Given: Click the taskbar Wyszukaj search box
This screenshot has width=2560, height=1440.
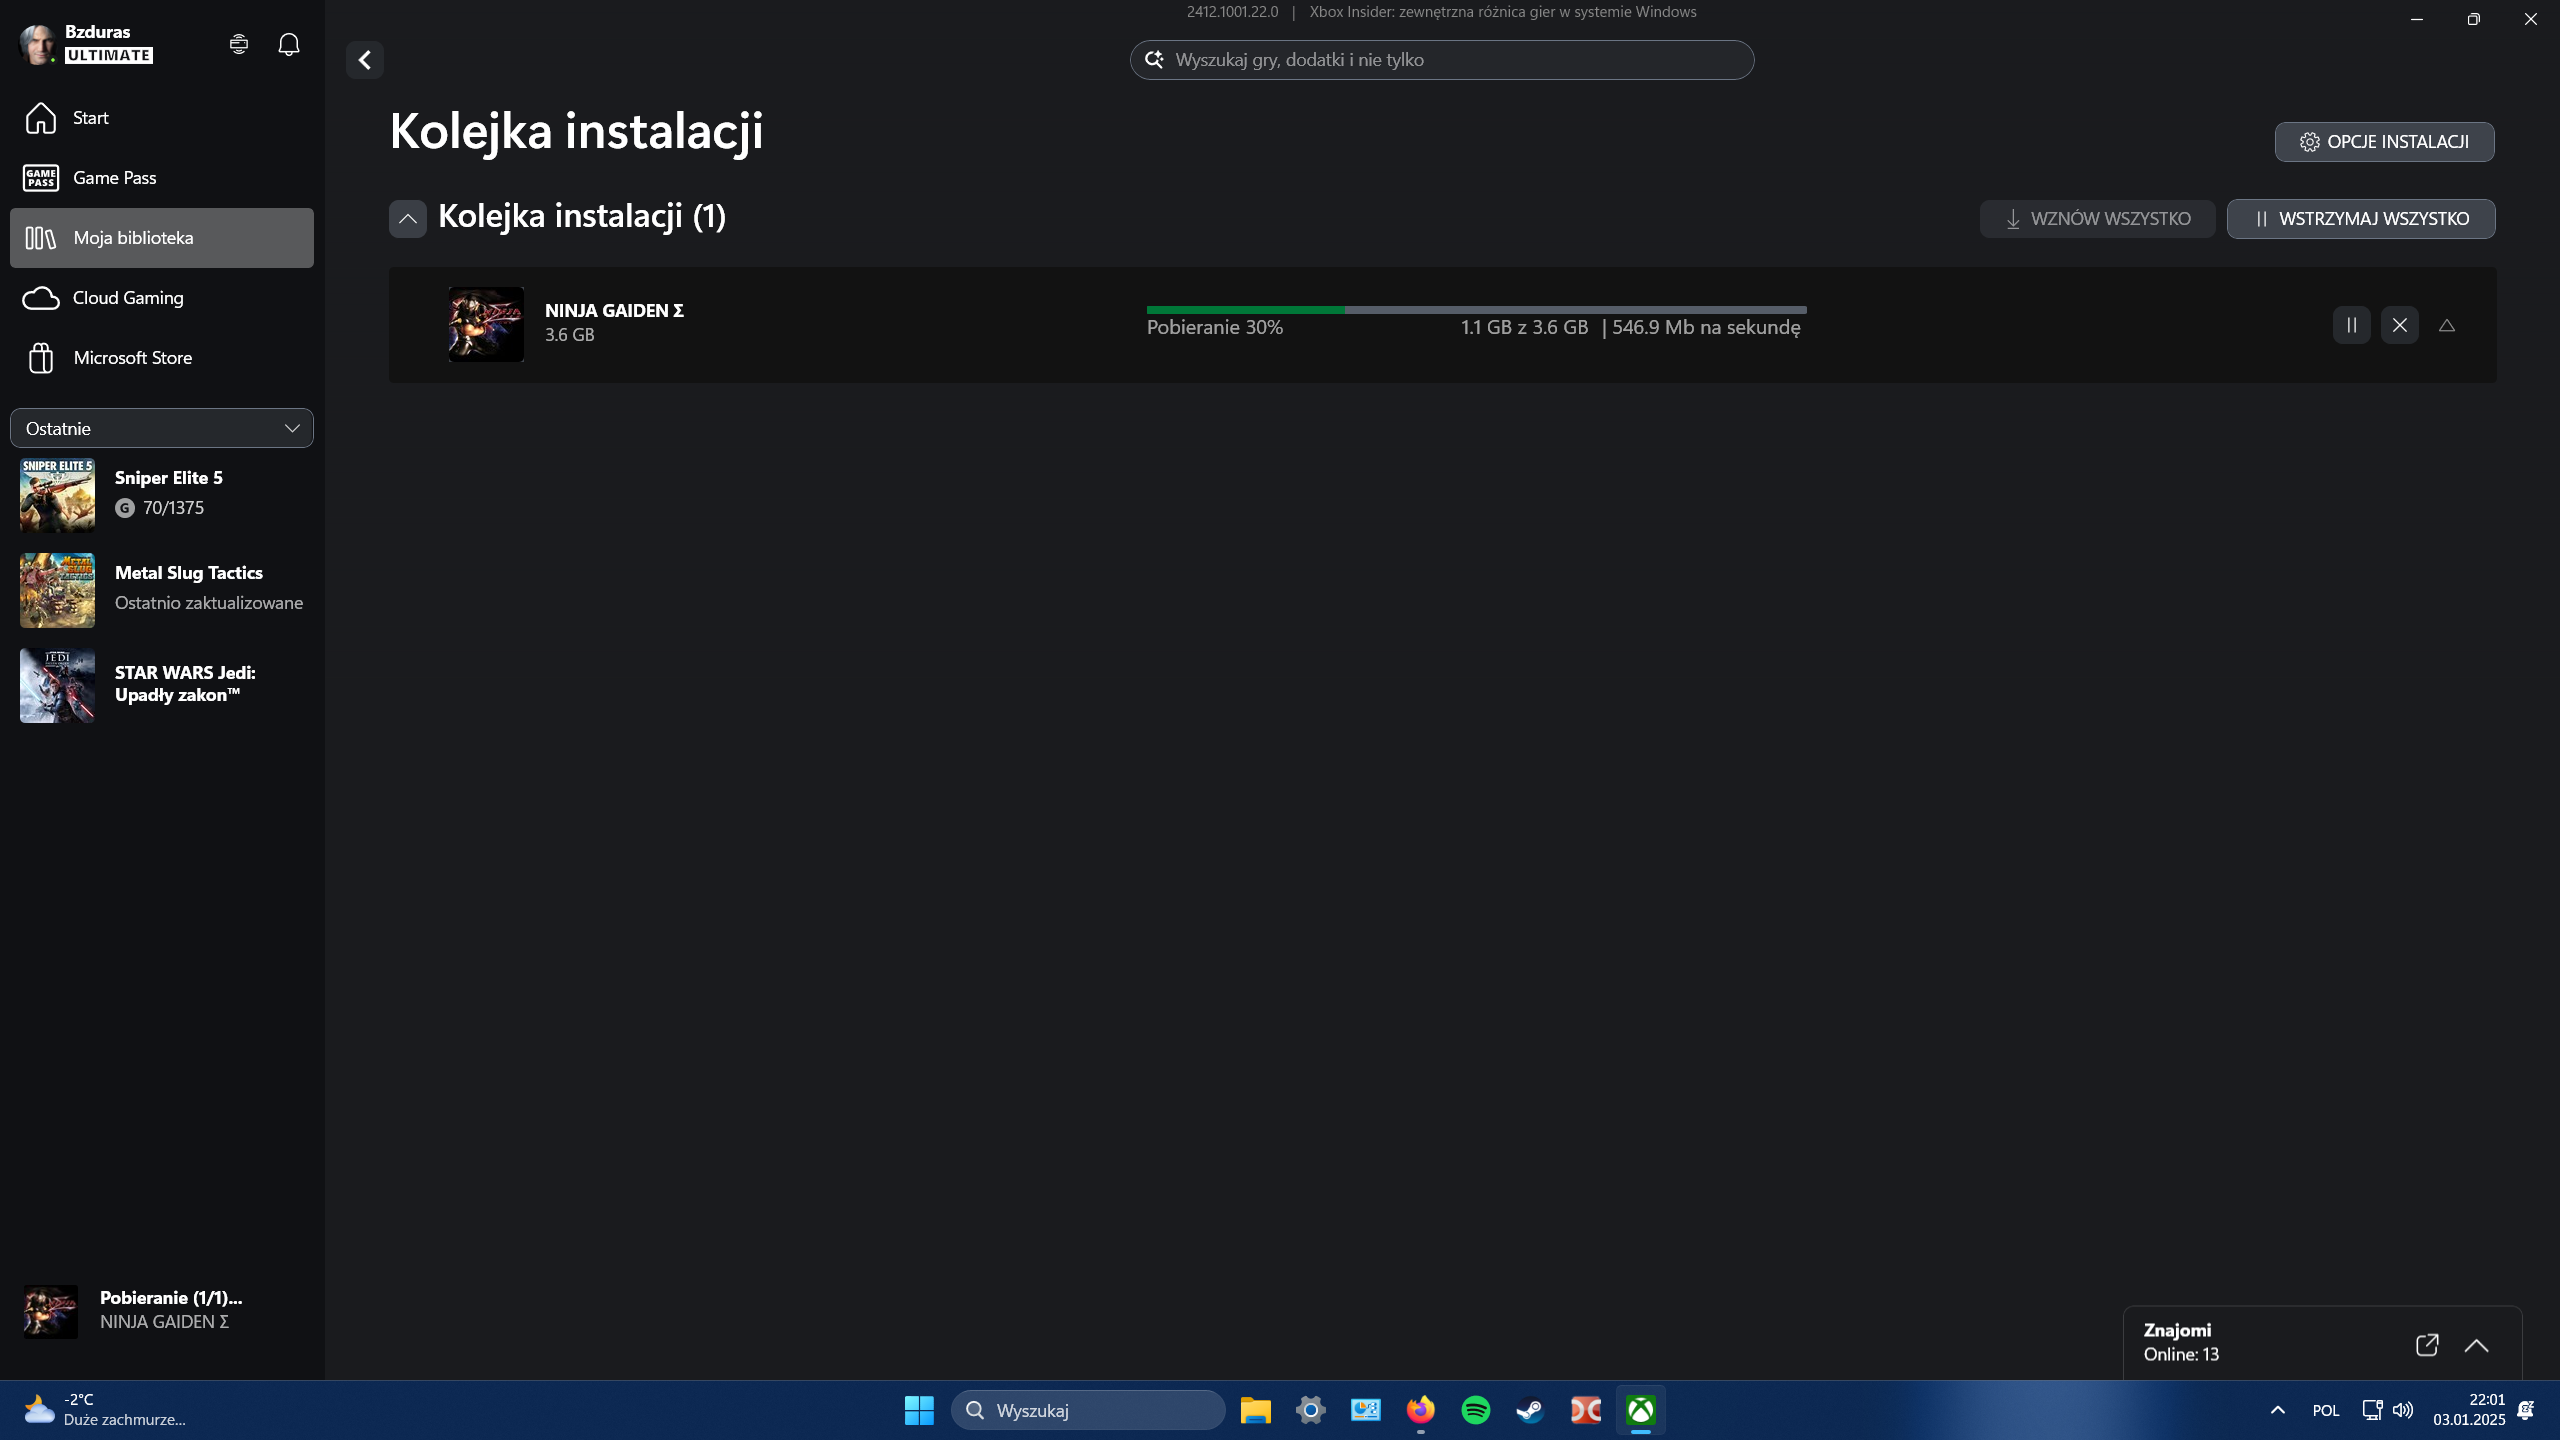Looking at the screenshot, I should 1088,1411.
